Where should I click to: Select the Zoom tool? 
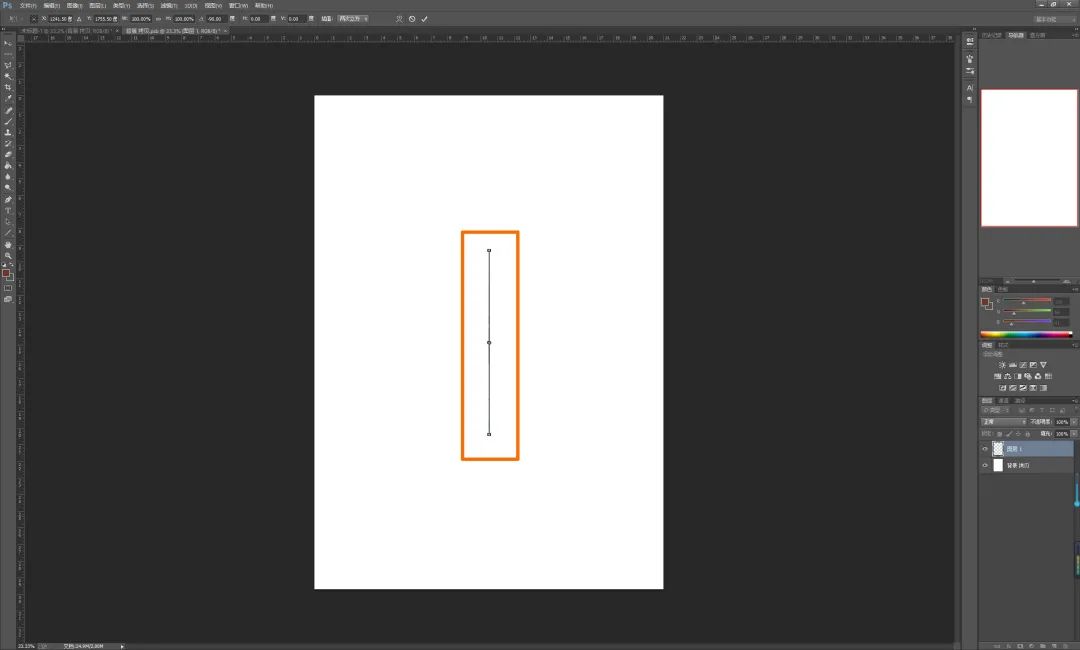(8, 255)
